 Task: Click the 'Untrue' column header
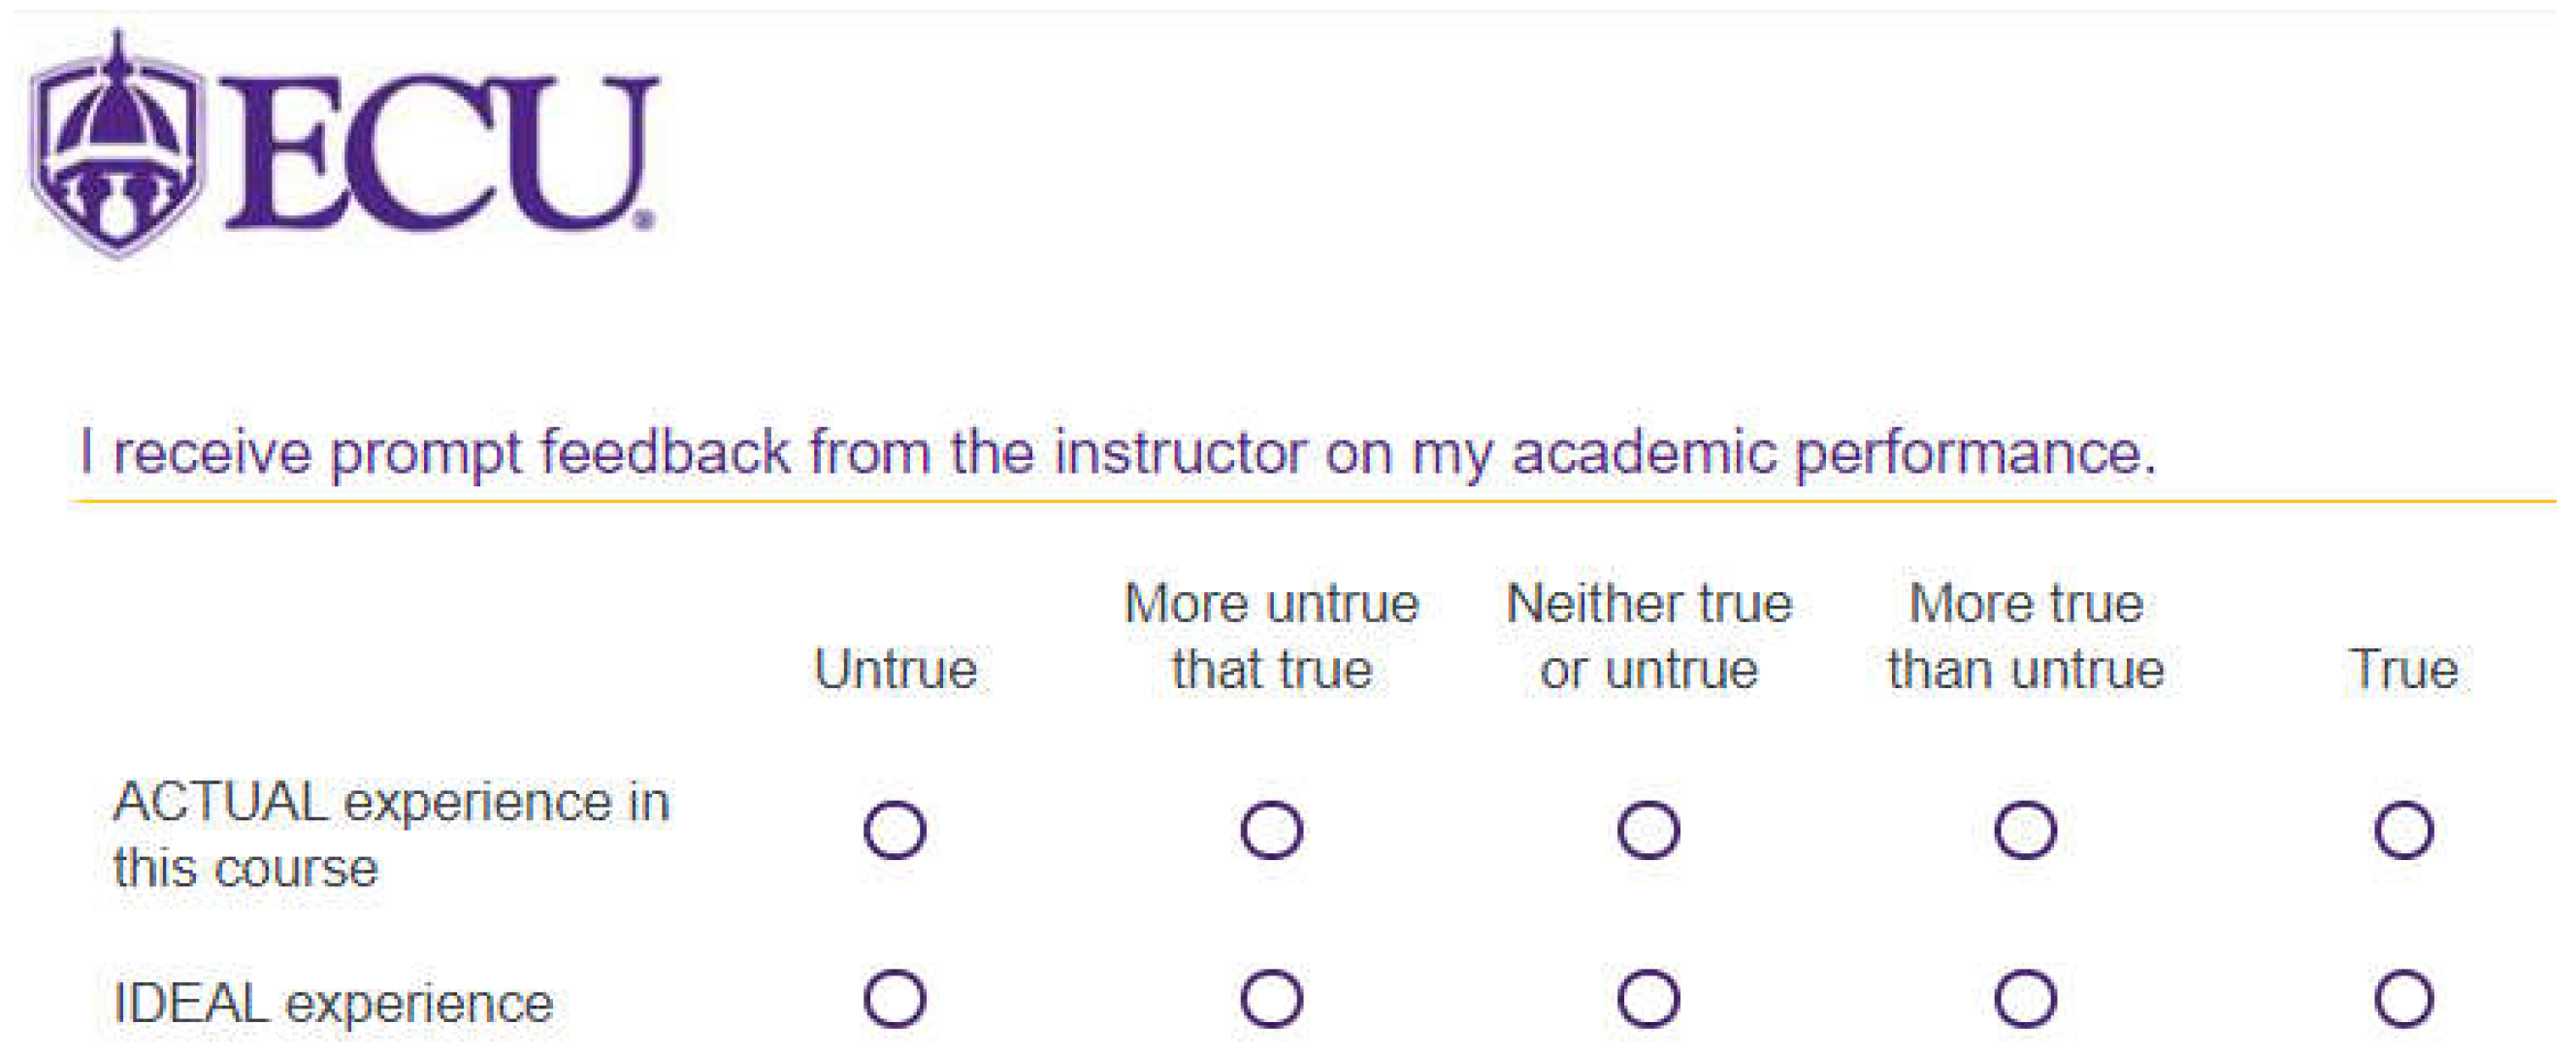pos(895,669)
